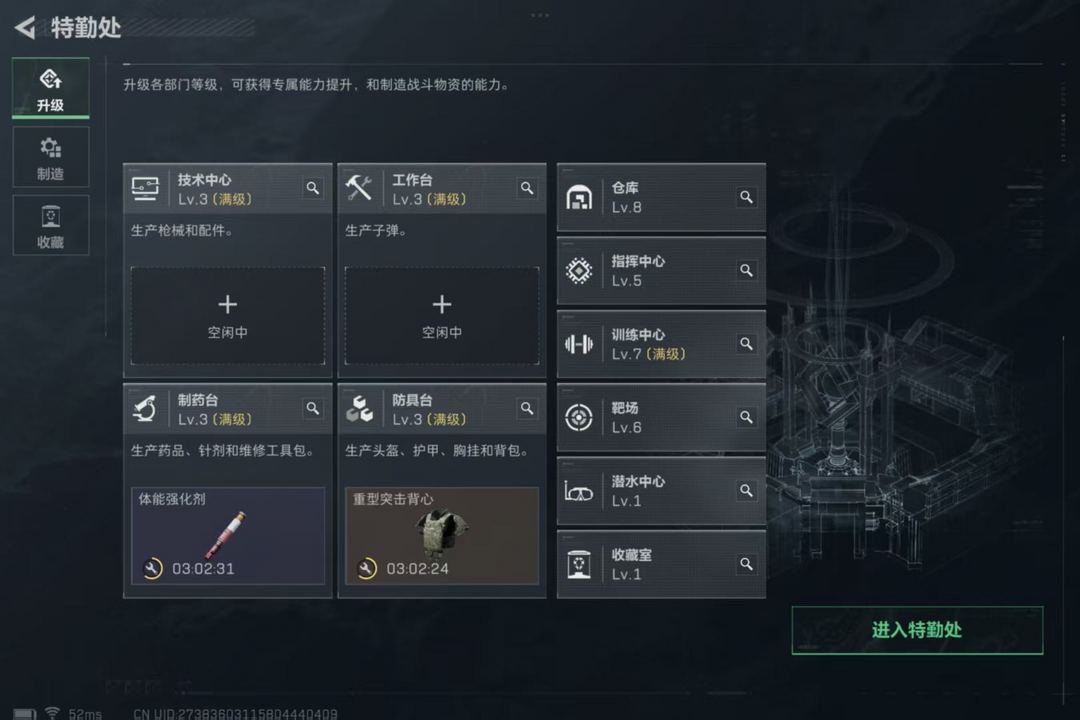View 制药台 details with magnifier icon
This screenshot has width=1080, height=720.
click(x=313, y=409)
